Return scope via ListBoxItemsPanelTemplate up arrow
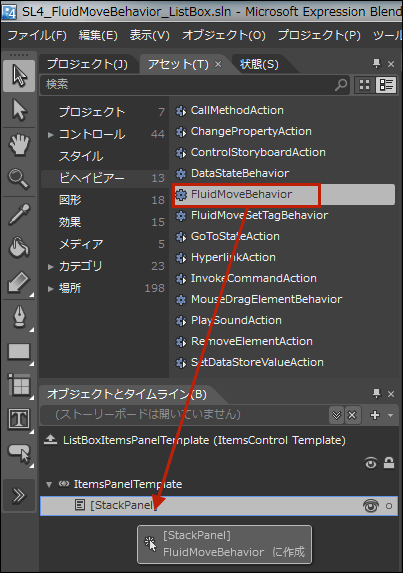 click(x=50, y=440)
